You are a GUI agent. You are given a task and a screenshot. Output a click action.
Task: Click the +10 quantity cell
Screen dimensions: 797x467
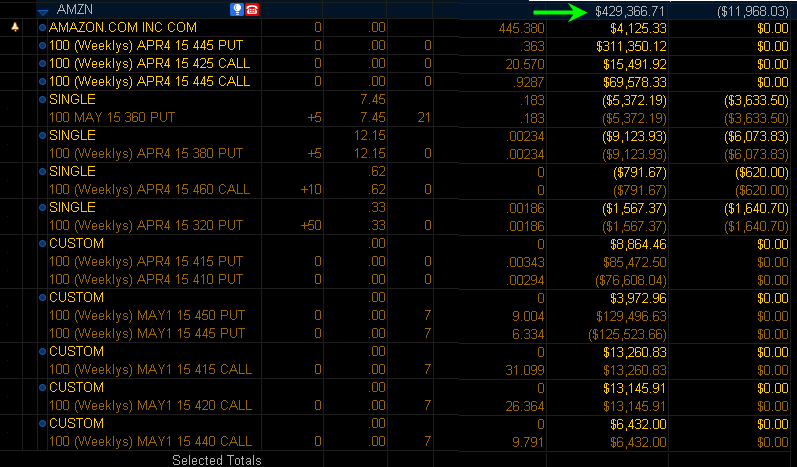pos(311,190)
